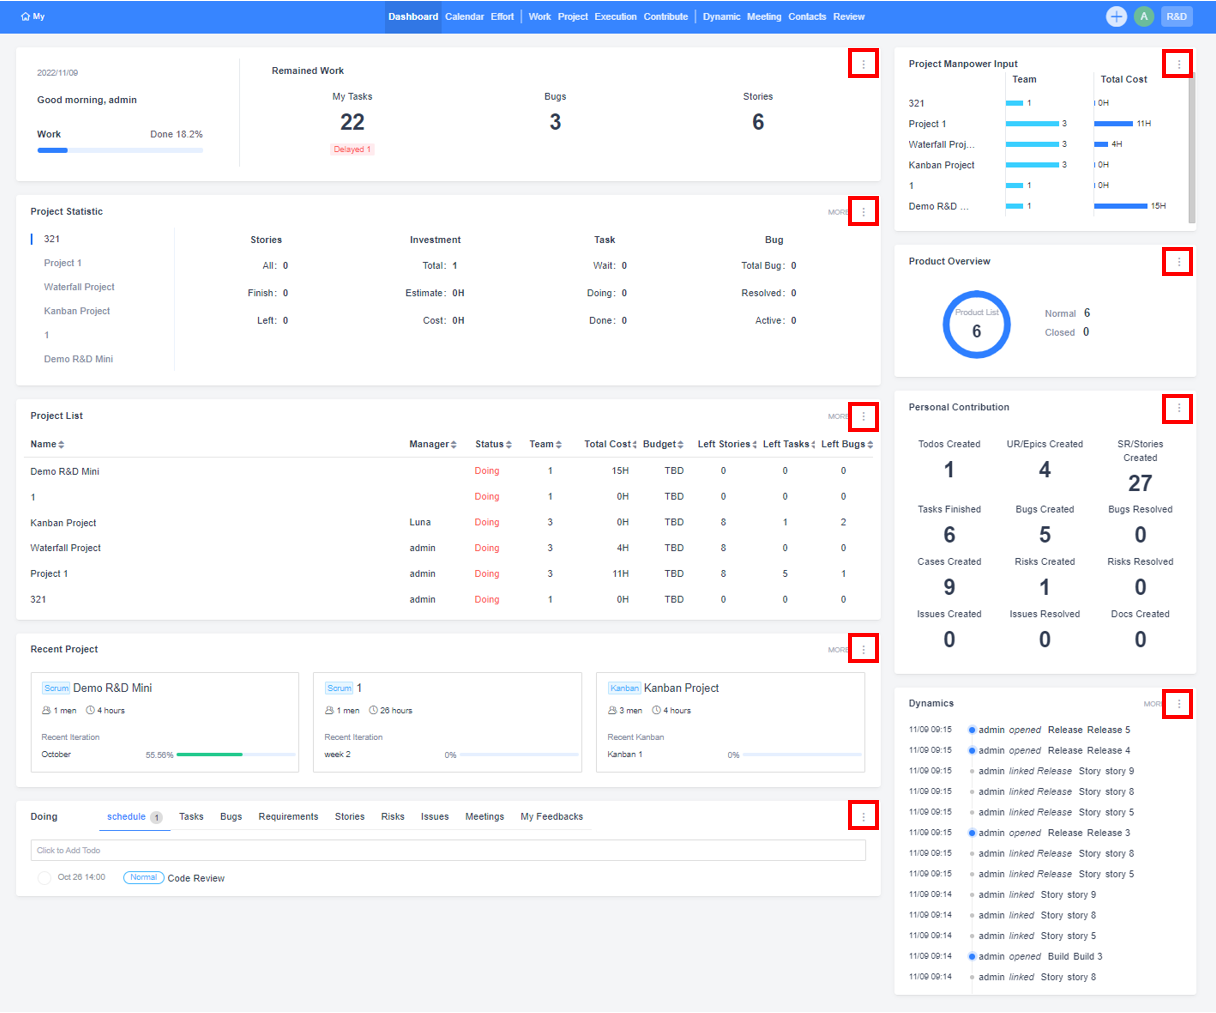Viewport: 1216px width, 1013px height.
Task: Open three-dot menu in Recent Project panel
Action: [863, 650]
